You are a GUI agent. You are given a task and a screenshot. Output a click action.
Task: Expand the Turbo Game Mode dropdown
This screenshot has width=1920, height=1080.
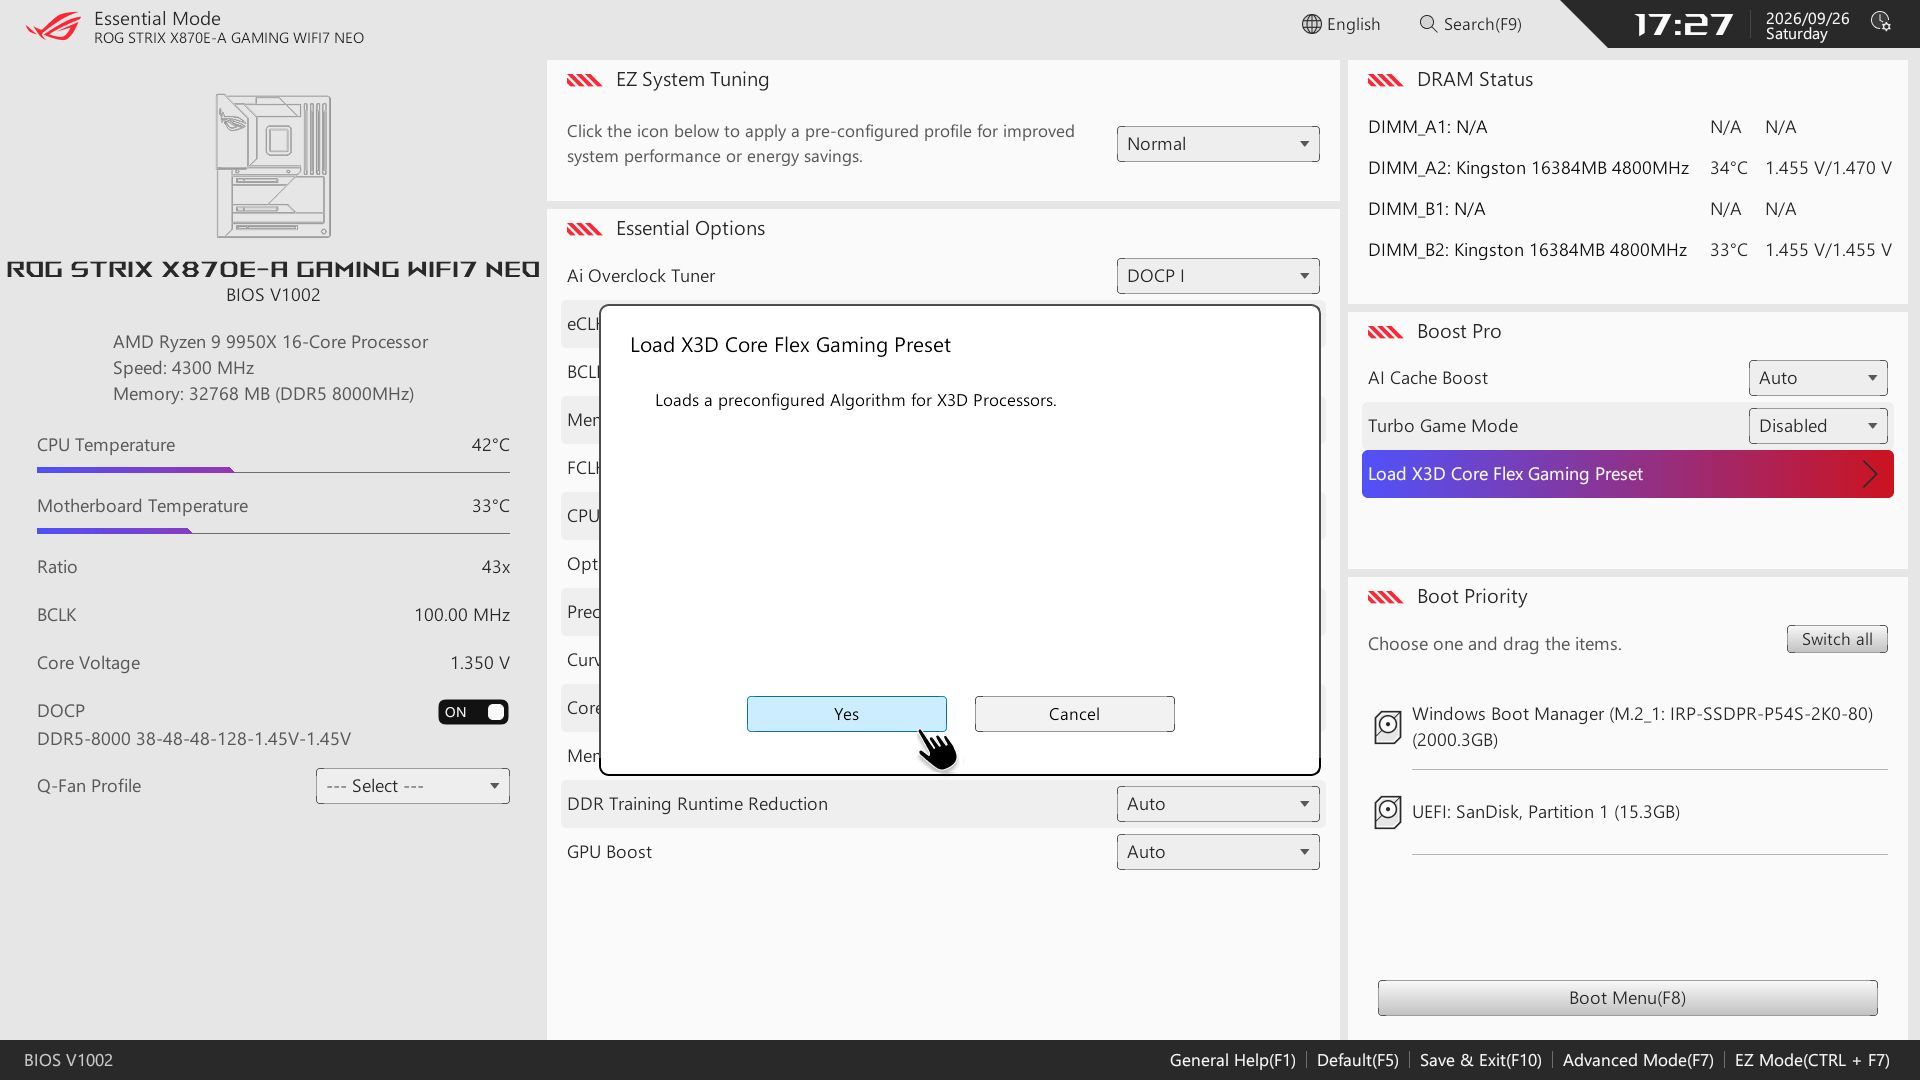click(x=1817, y=426)
